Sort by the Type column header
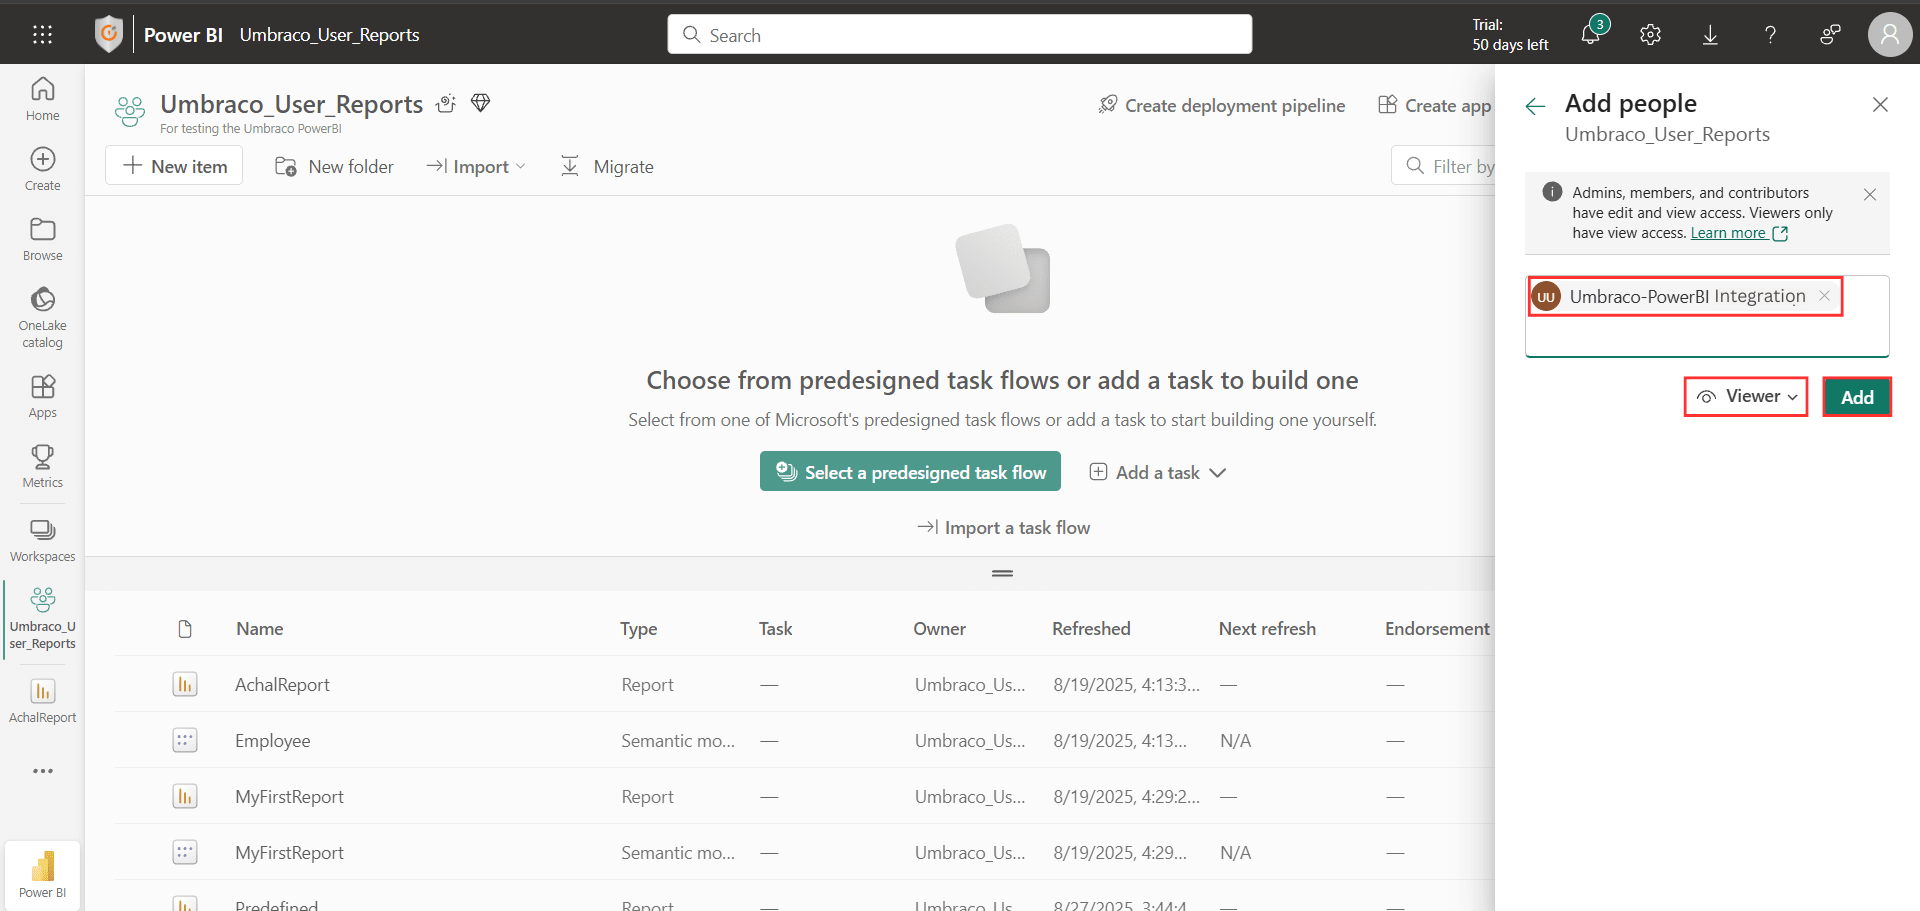1920x911 pixels. (638, 629)
